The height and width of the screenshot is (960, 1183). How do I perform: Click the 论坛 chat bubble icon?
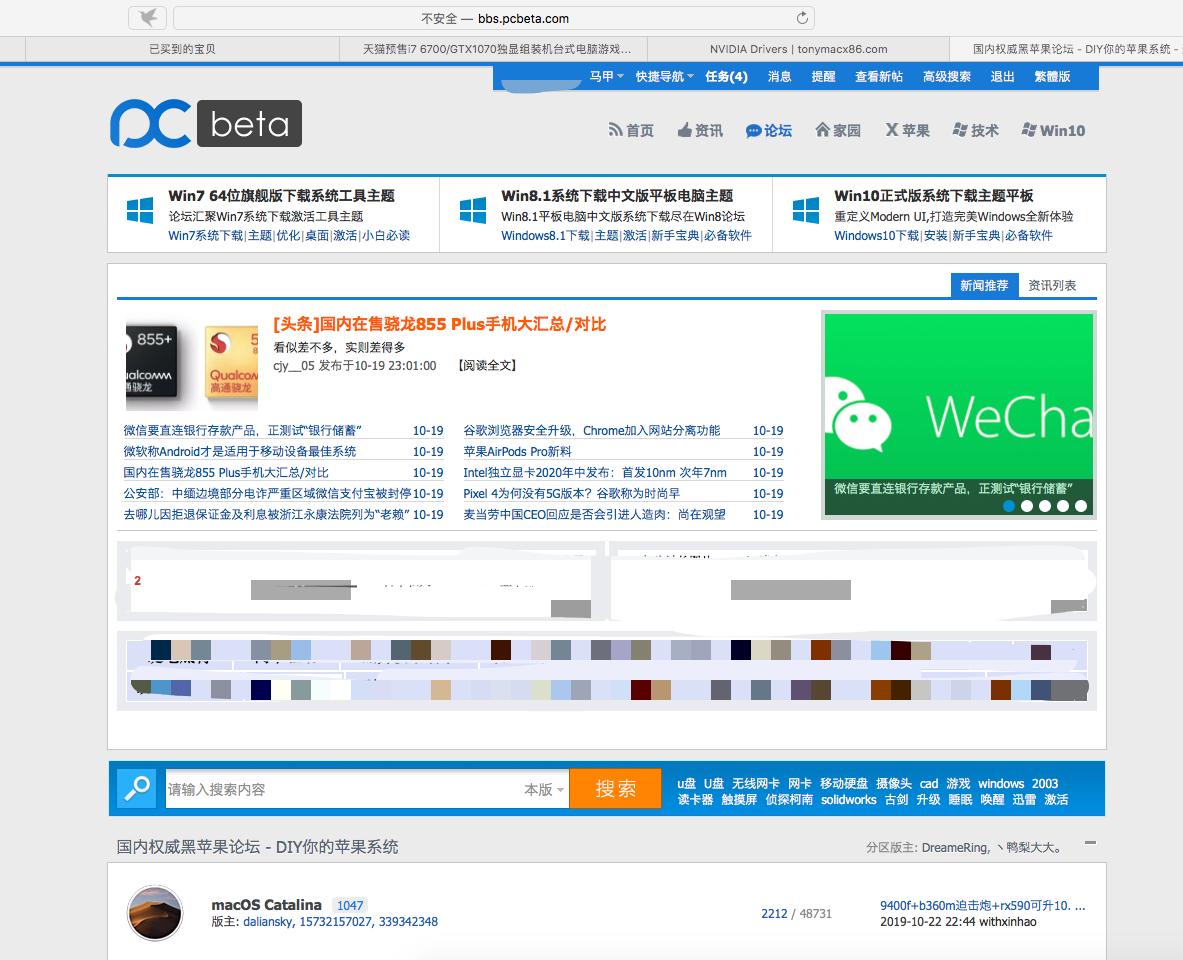[753, 130]
